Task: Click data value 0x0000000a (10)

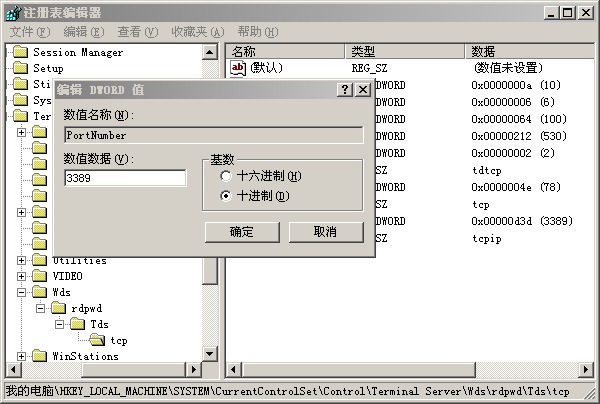Action: click(x=516, y=85)
